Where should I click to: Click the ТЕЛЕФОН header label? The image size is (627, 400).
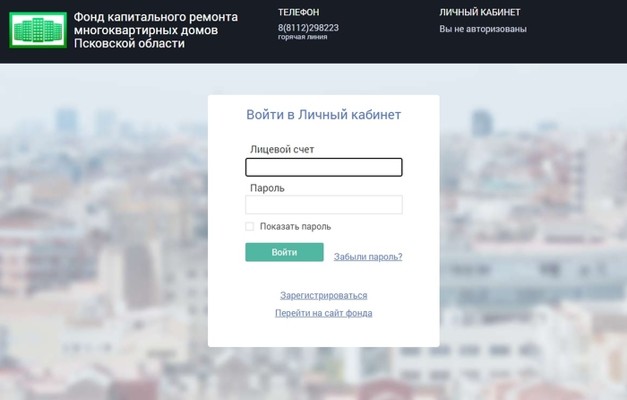(x=298, y=12)
